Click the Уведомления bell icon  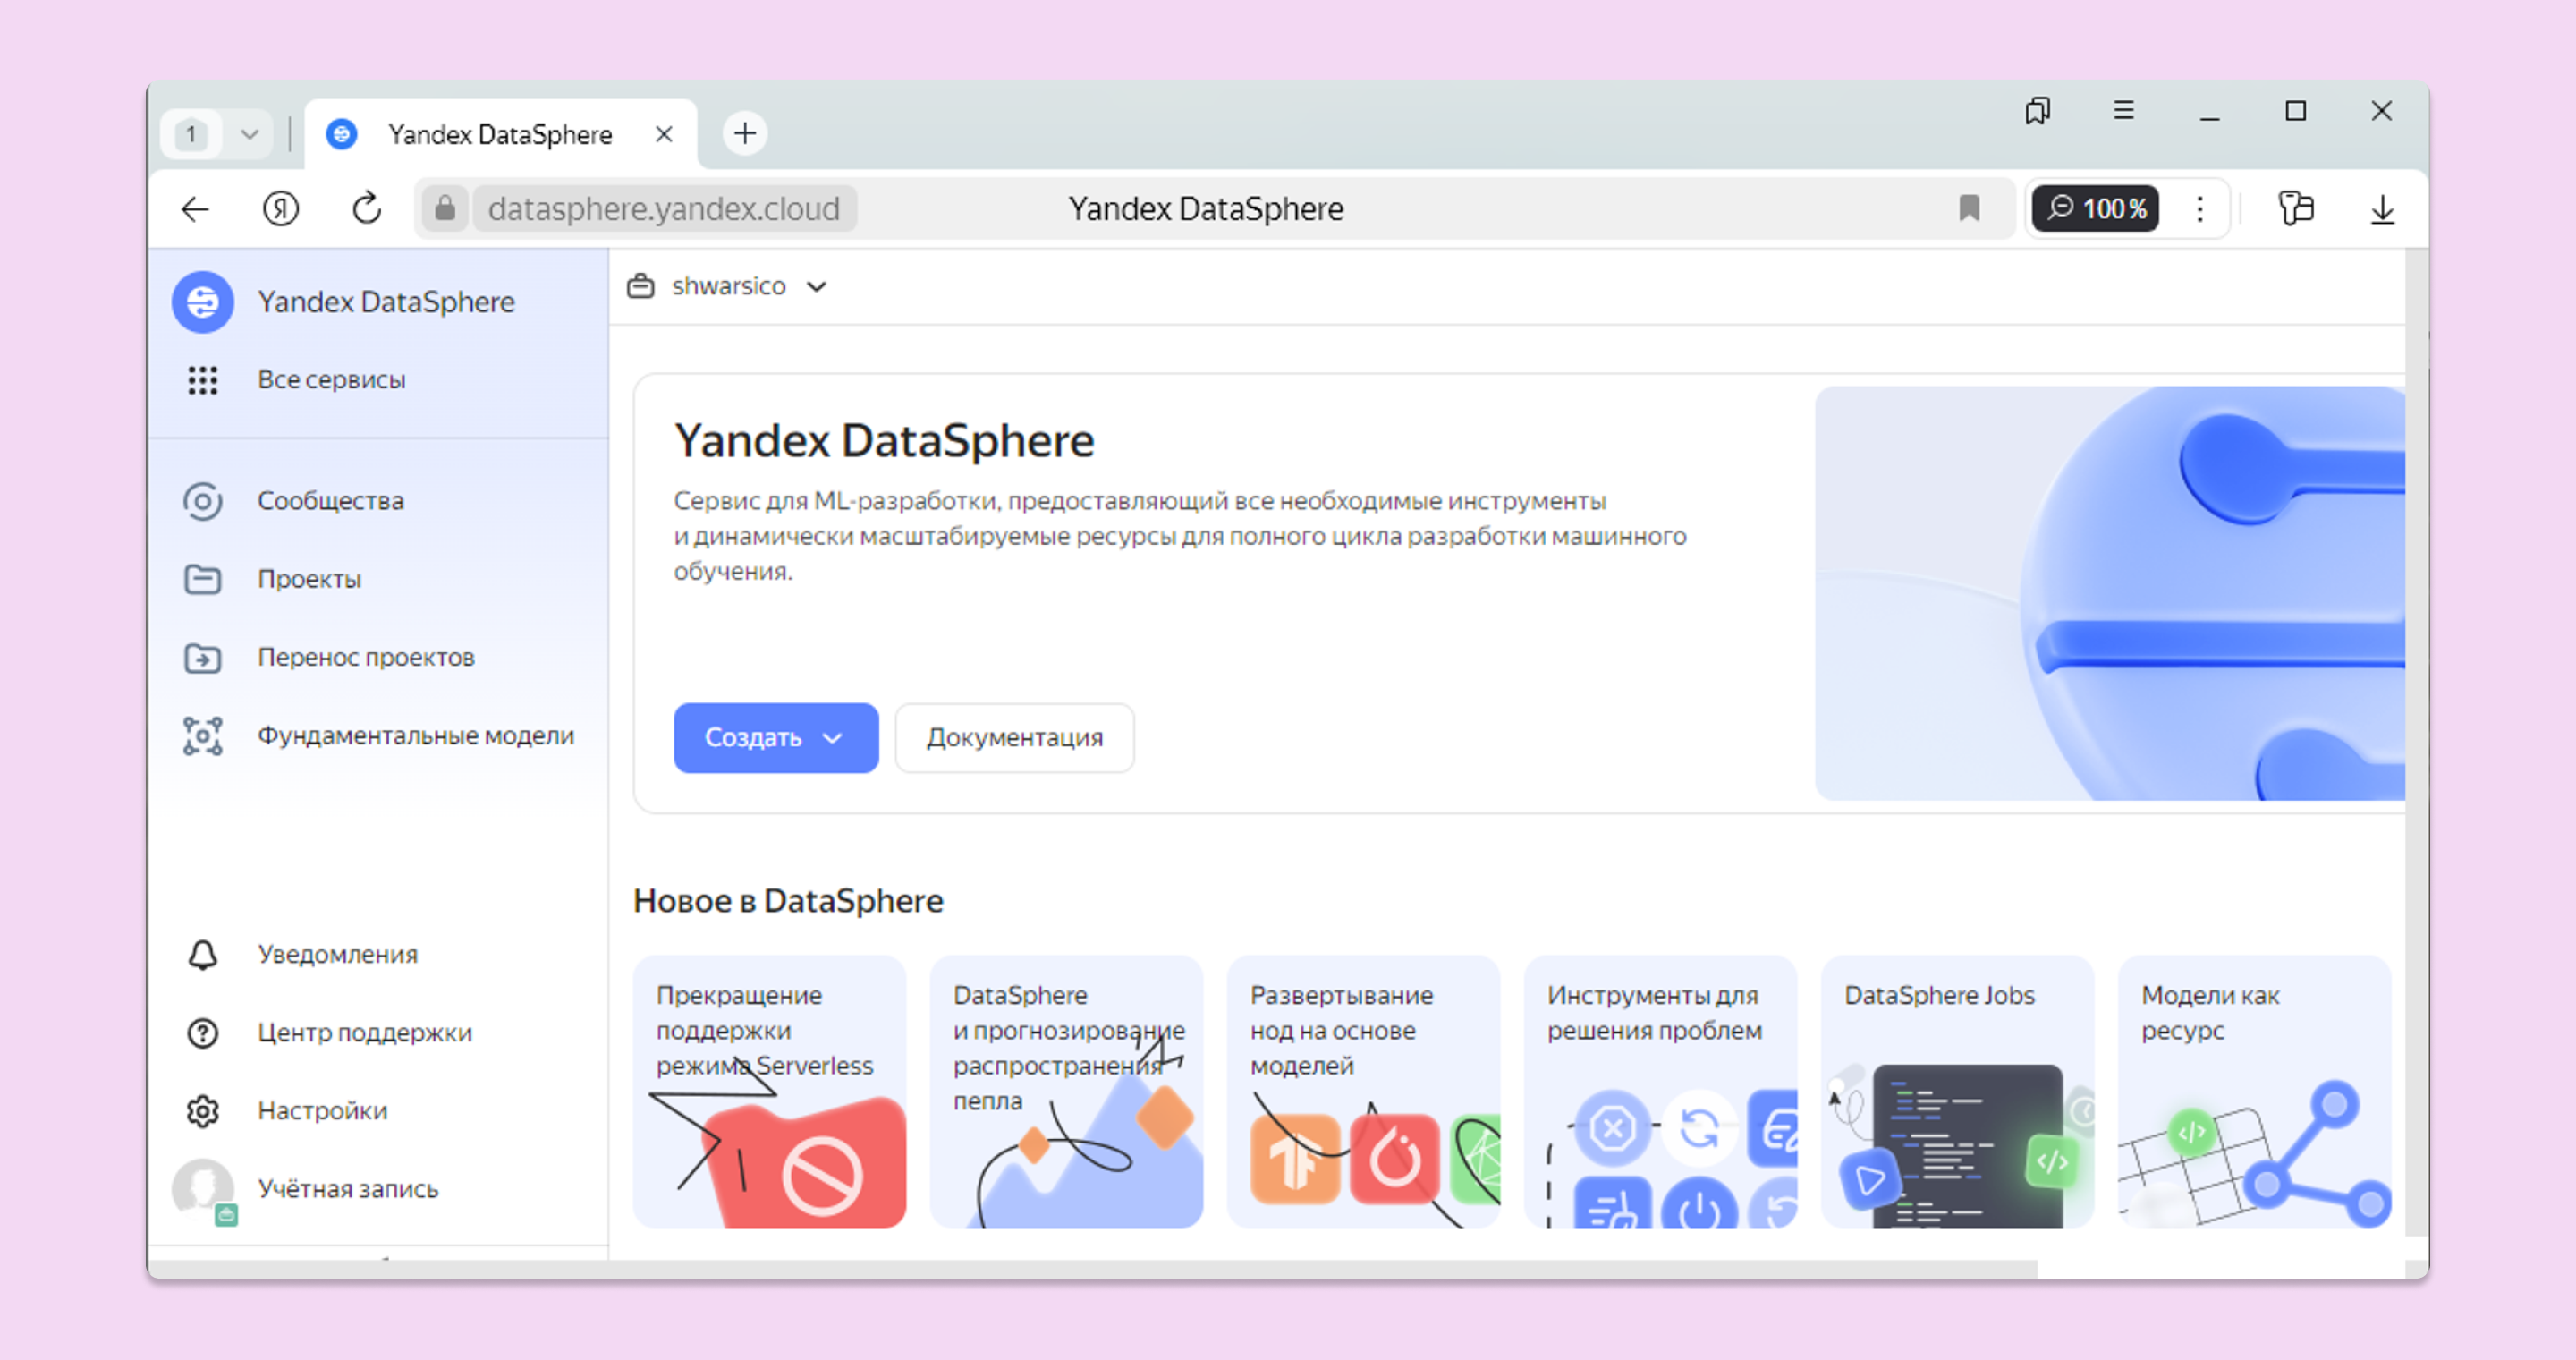(203, 954)
